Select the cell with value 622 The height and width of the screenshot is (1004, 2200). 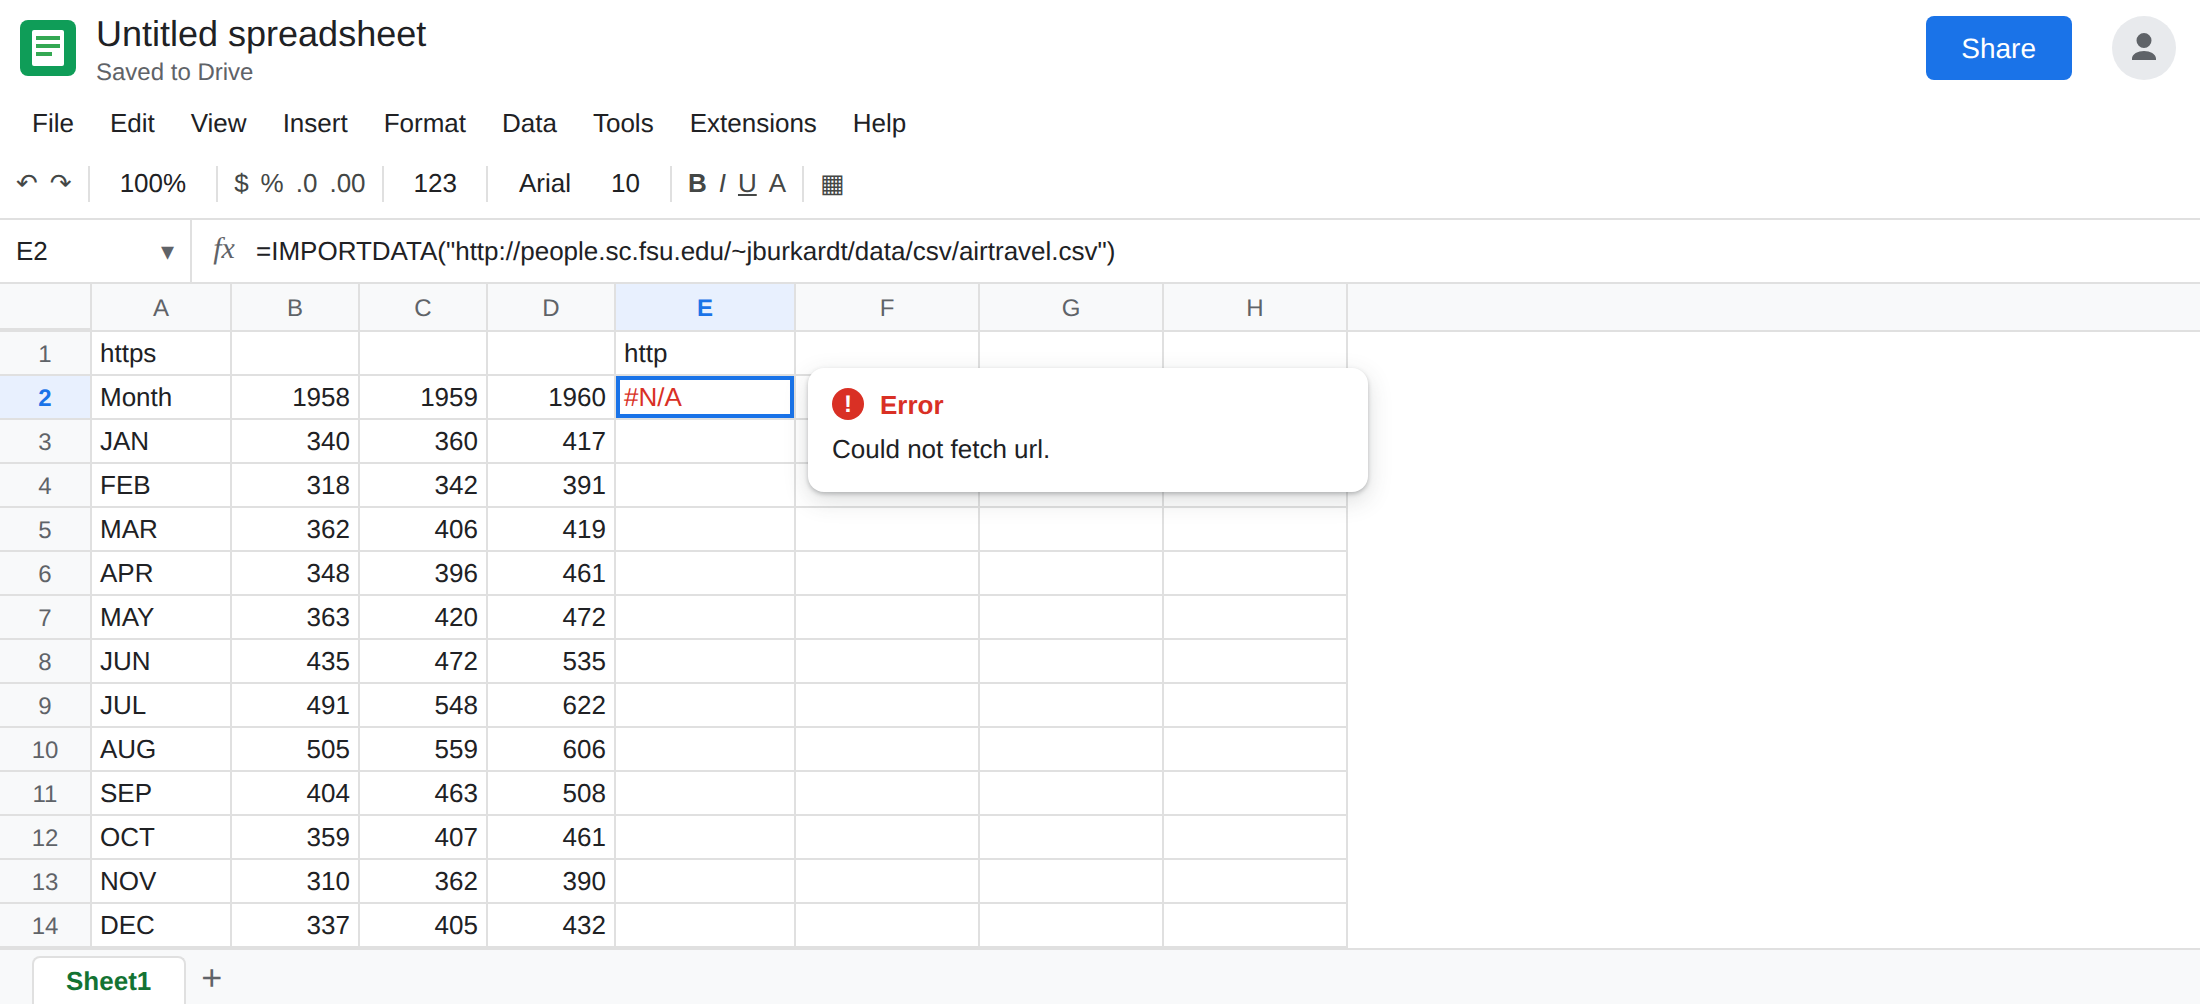(x=551, y=705)
